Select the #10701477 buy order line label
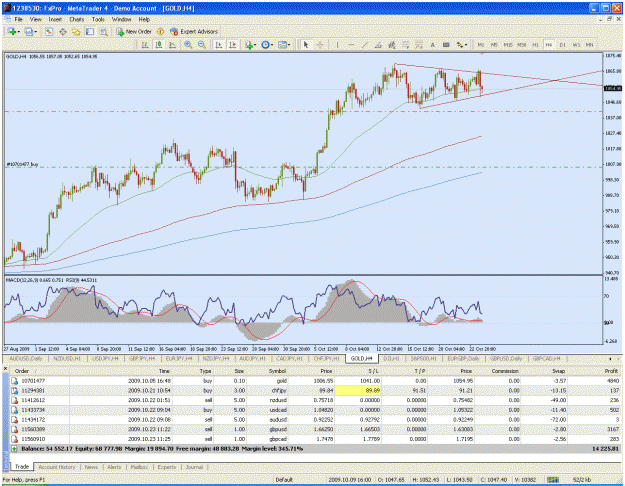This screenshot has width=625, height=486. tap(22, 164)
